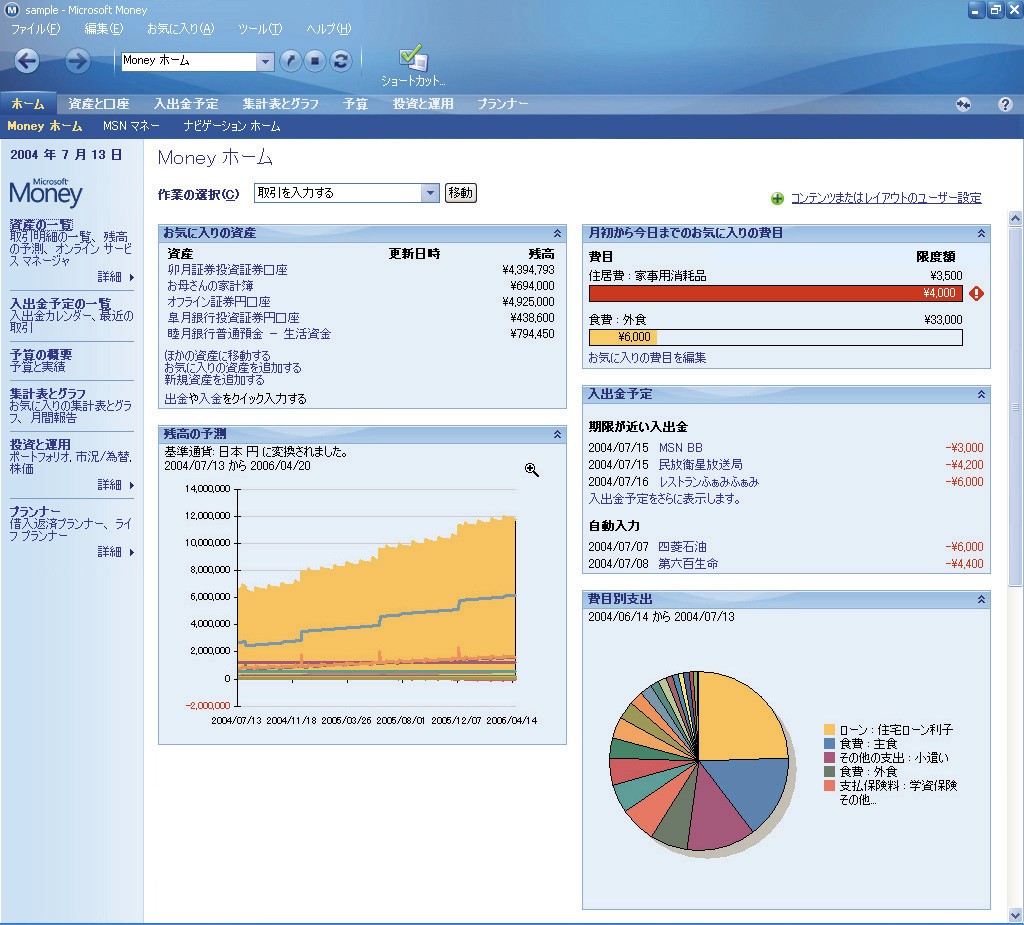The image size is (1024, 925).
Task: Switch to the 集計表とグラフ tab
Action: click(x=281, y=104)
